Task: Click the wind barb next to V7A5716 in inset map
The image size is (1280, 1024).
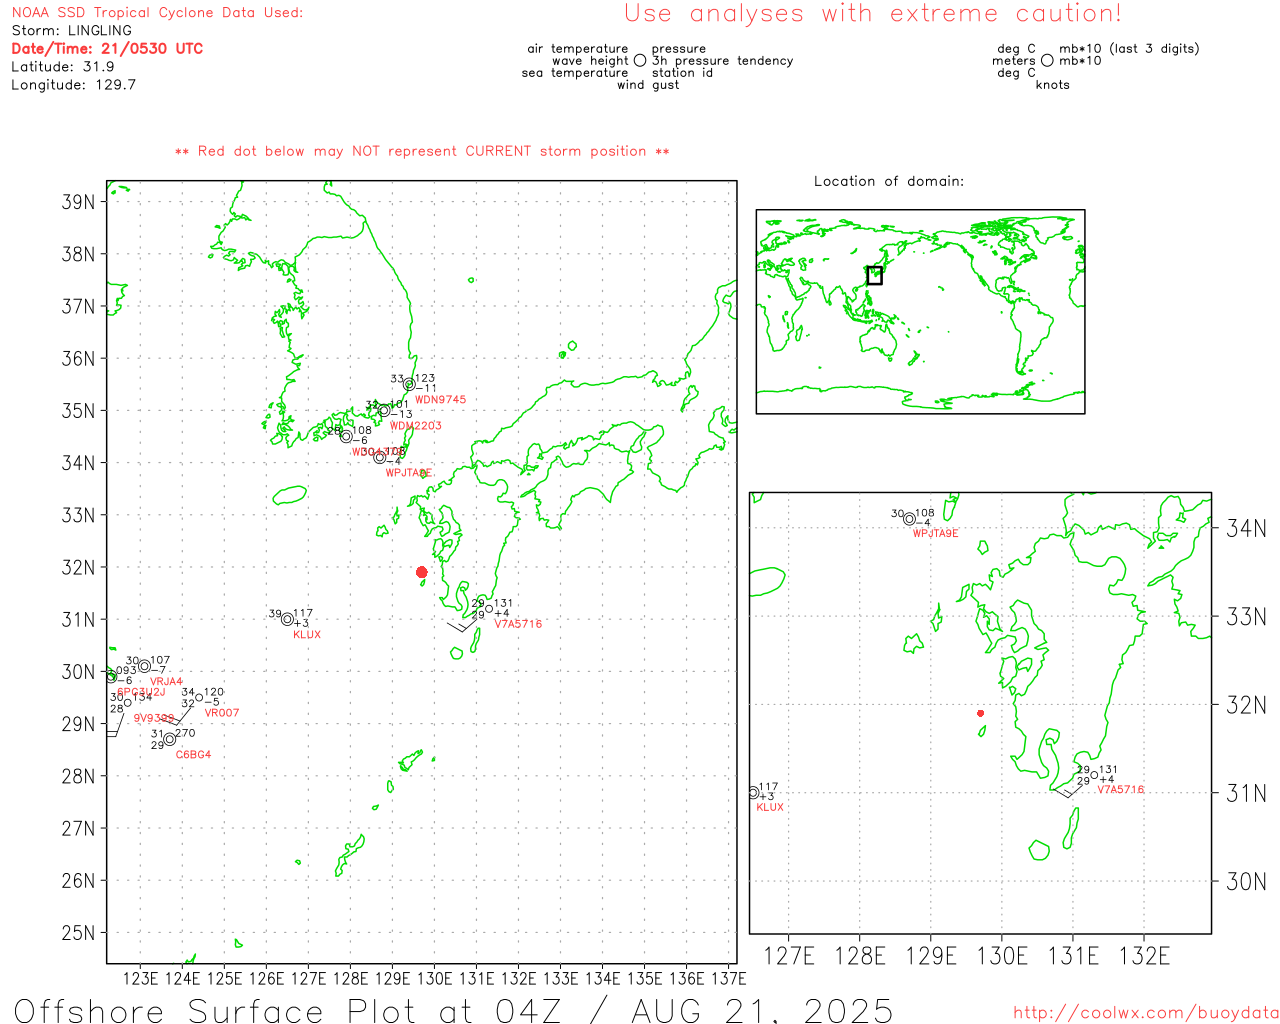Action: coord(1067,791)
